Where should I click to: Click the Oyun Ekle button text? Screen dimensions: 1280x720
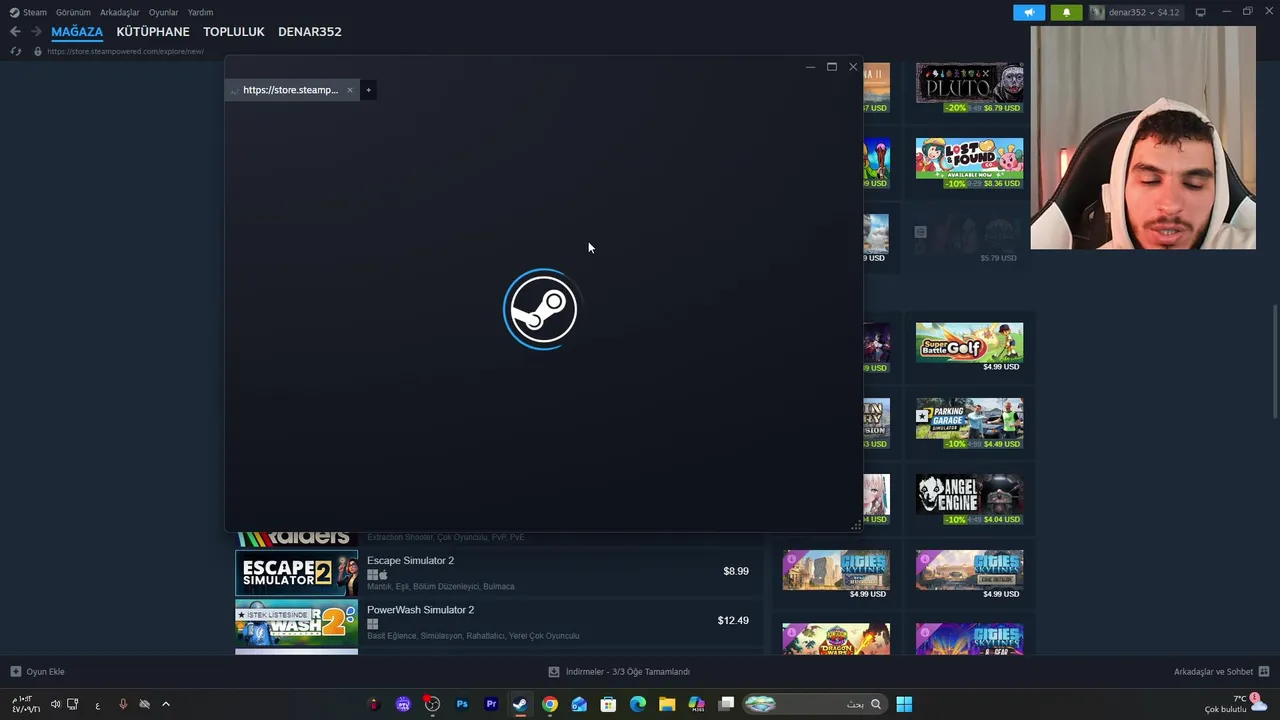coord(45,672)
